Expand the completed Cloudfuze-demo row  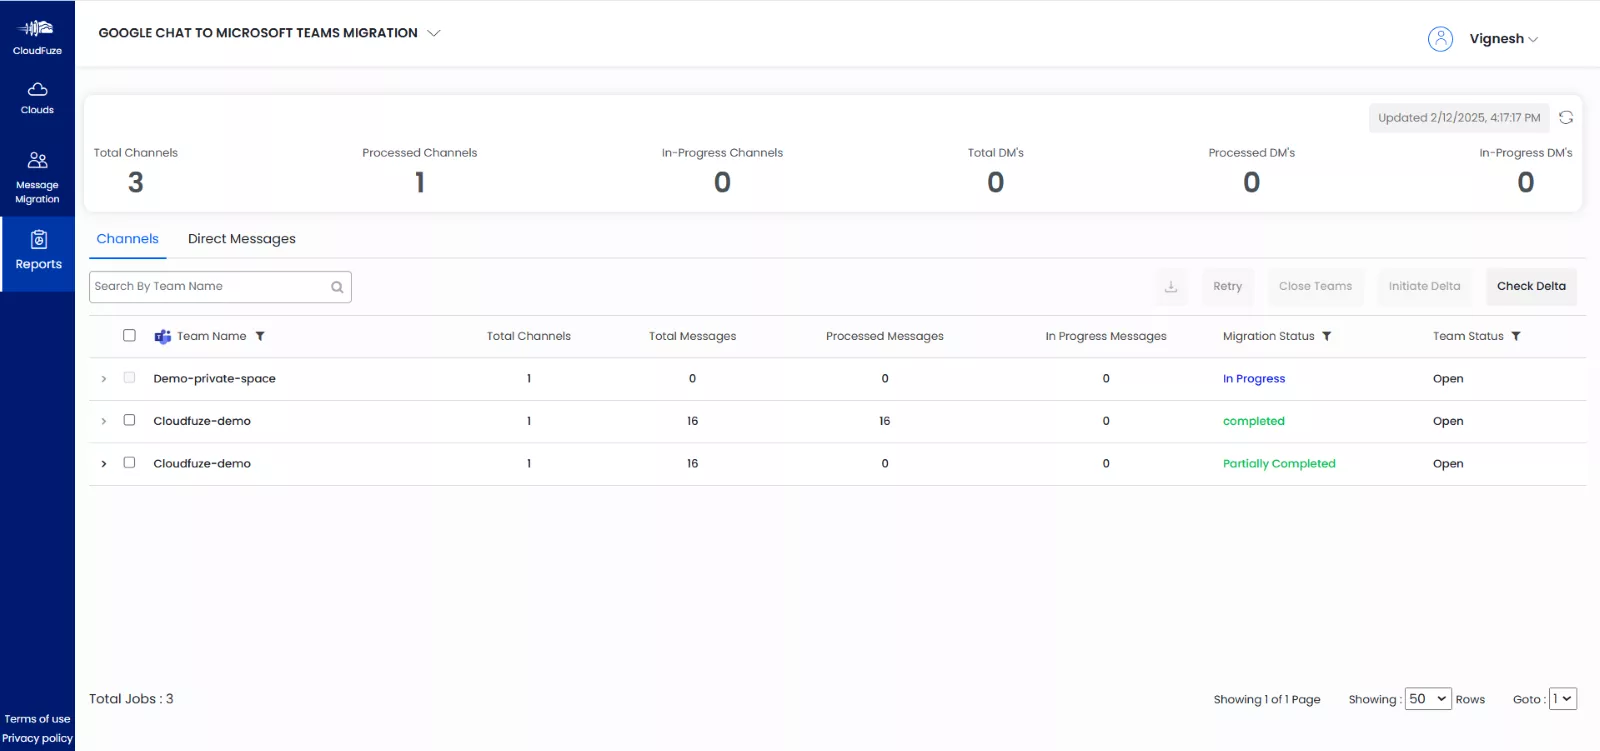(x=104, y=421)
